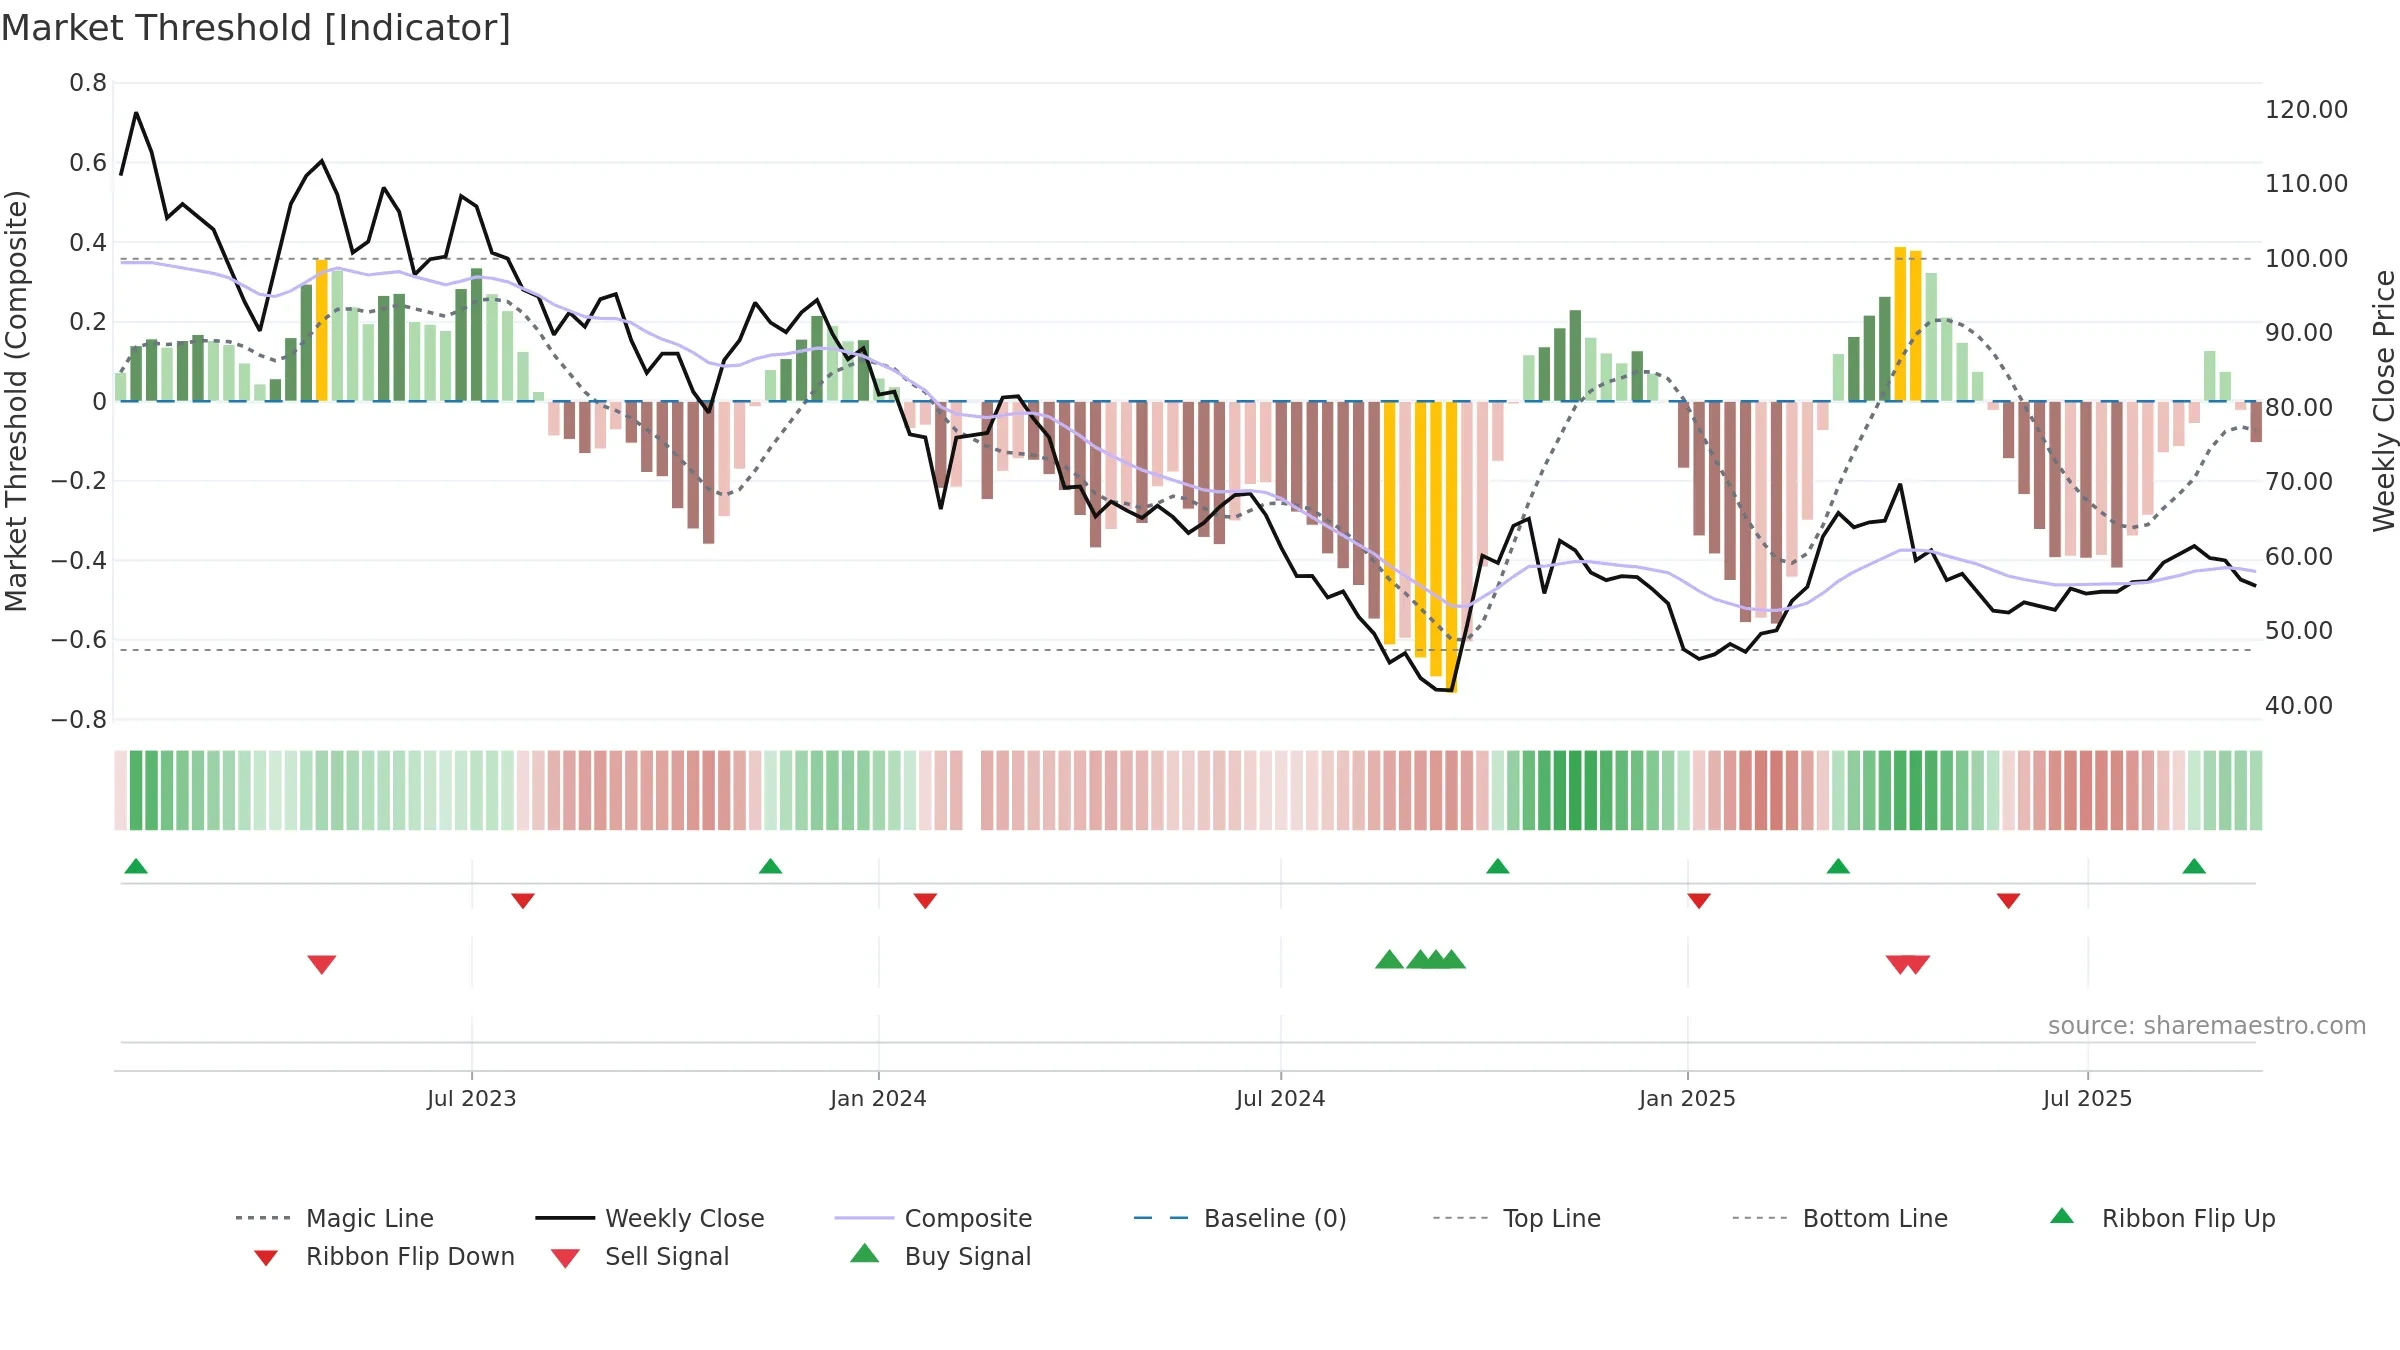Click the Jan 2025 axis label

(1688, 1098)
